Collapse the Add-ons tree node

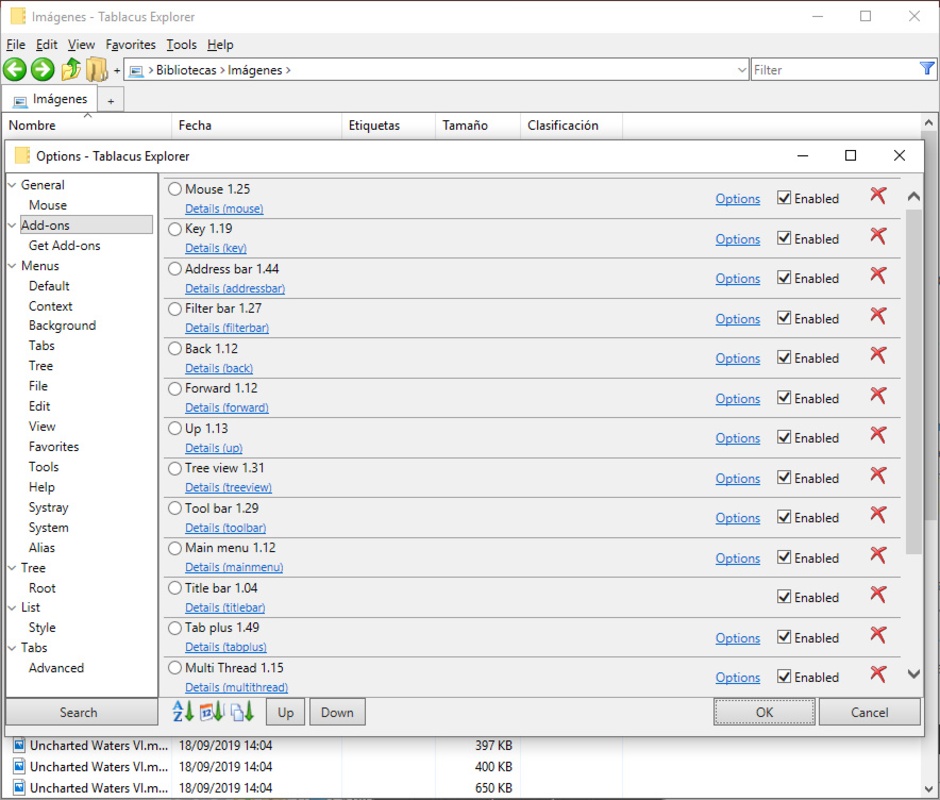[x=12, y=225]
